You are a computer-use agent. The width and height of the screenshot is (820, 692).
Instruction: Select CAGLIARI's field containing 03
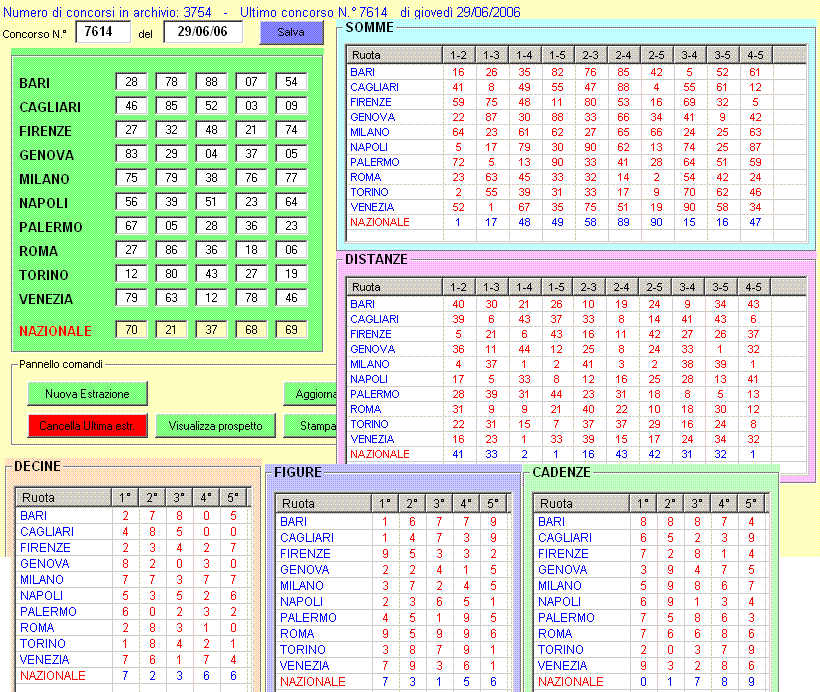tap(252, 106)
